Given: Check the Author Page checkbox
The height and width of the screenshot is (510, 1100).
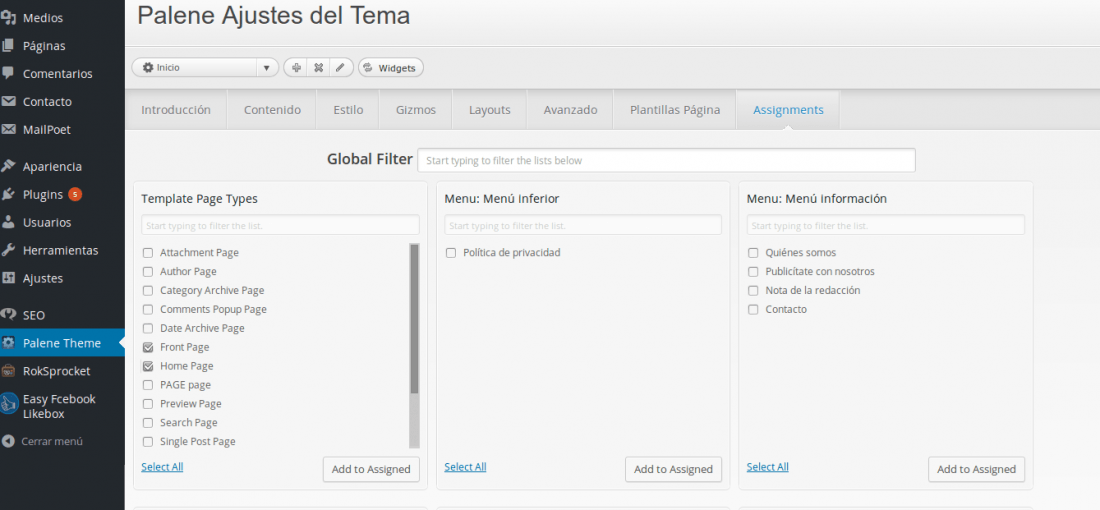Looking at the screenshot, I should pos(148,271).
